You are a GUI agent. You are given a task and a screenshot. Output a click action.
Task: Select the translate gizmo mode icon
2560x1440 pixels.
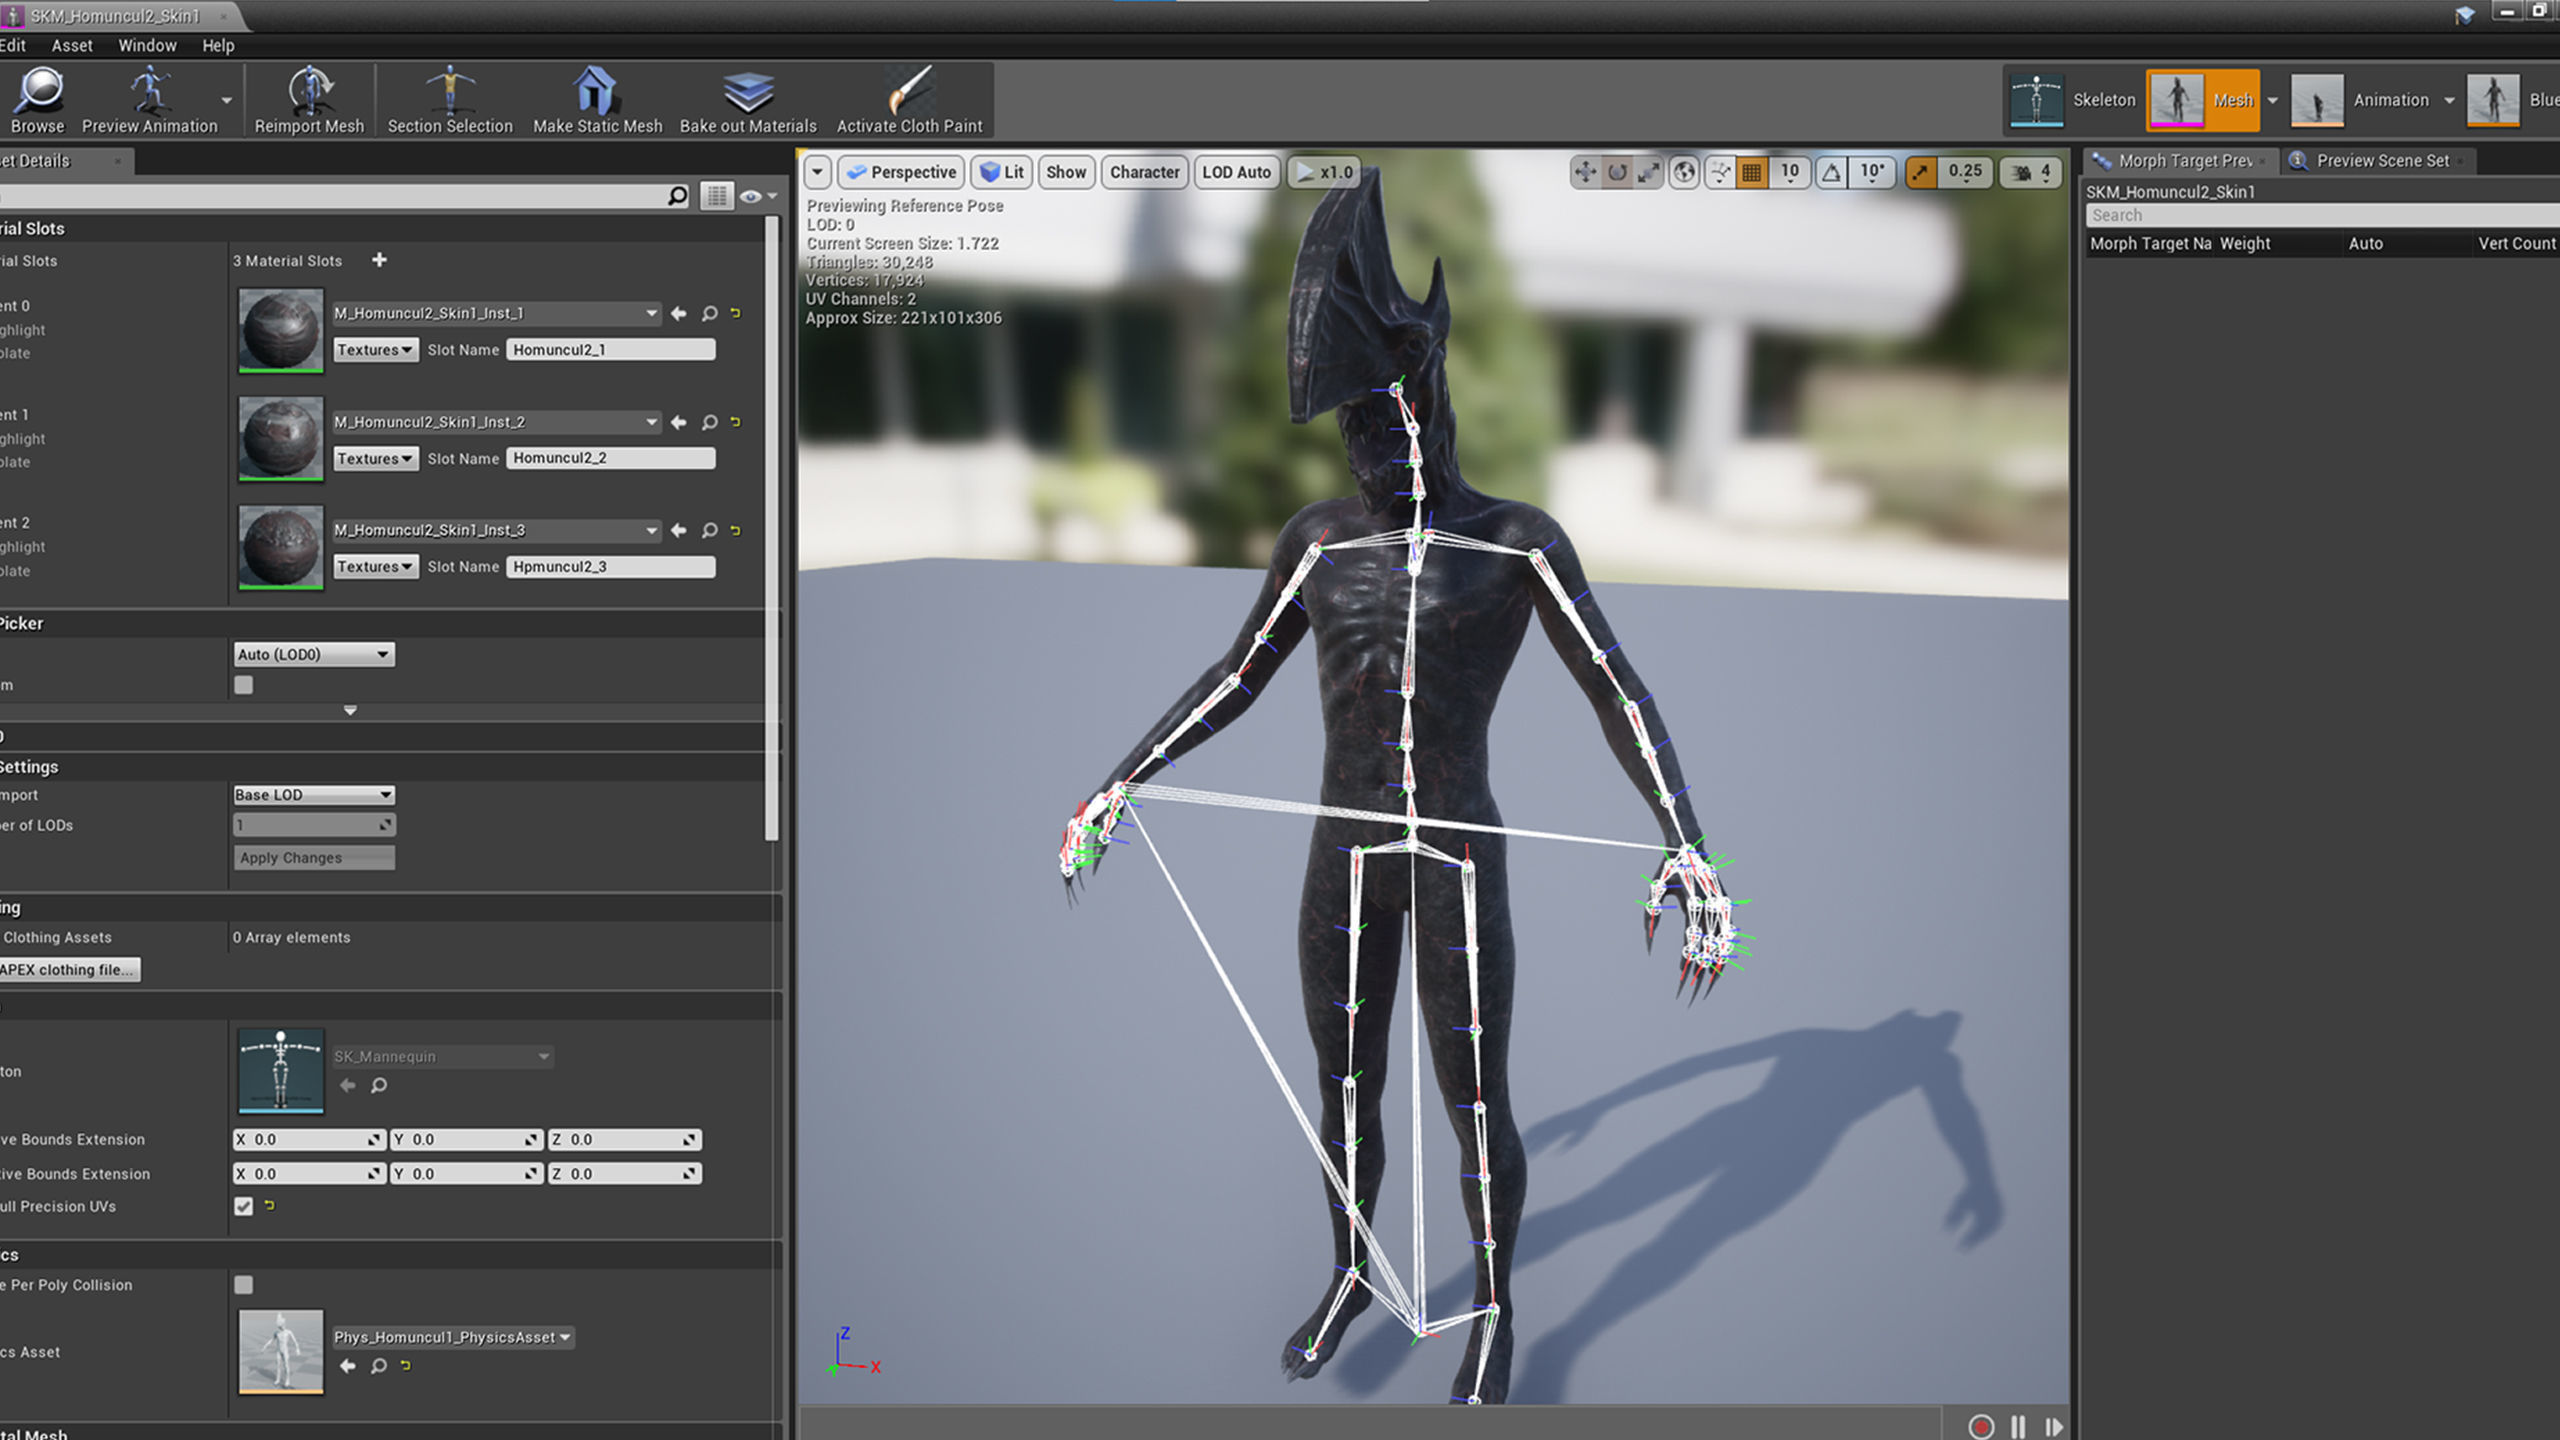[x=1585, y=172]
